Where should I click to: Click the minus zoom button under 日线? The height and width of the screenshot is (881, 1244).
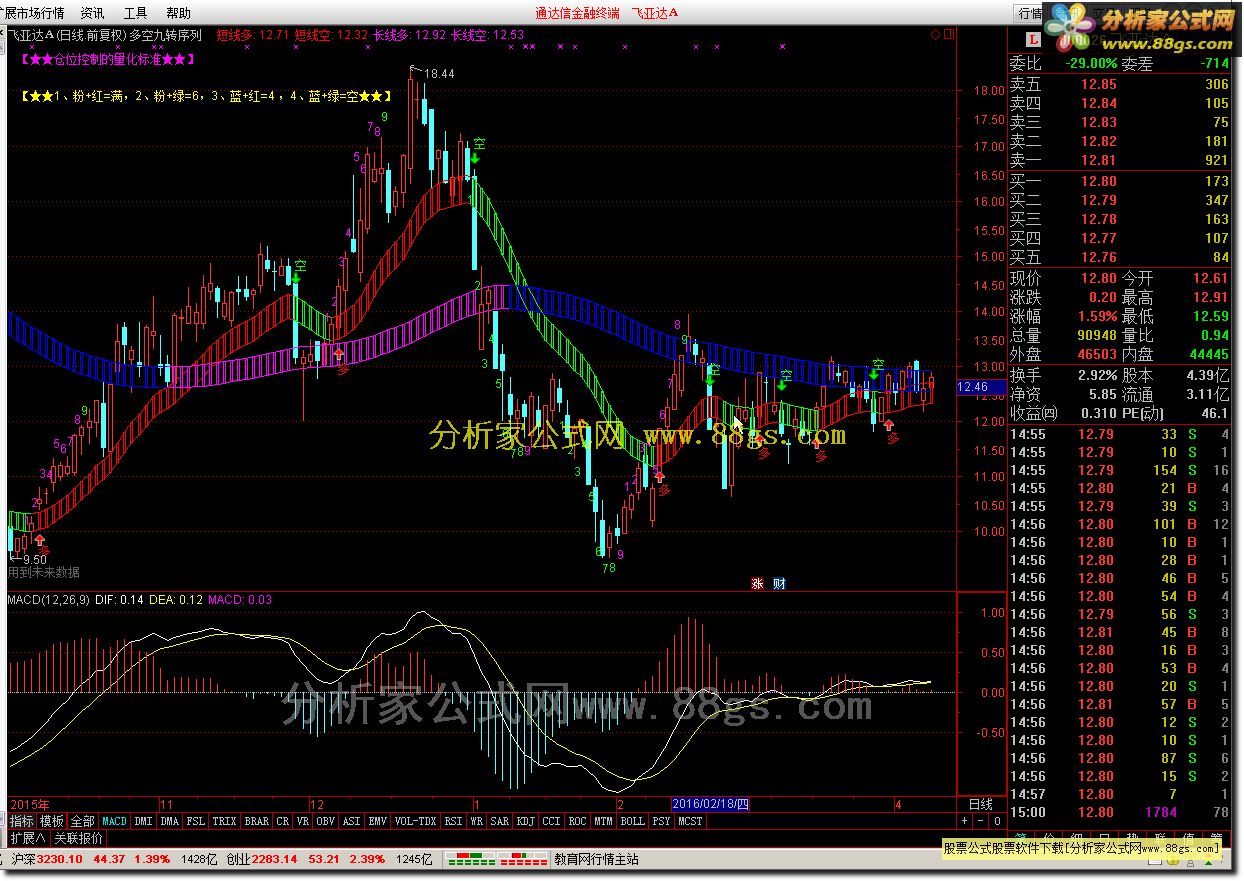click(981, 821)
